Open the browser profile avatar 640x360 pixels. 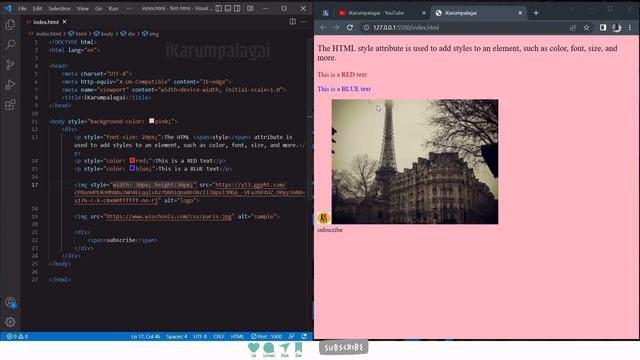[616, 27]
